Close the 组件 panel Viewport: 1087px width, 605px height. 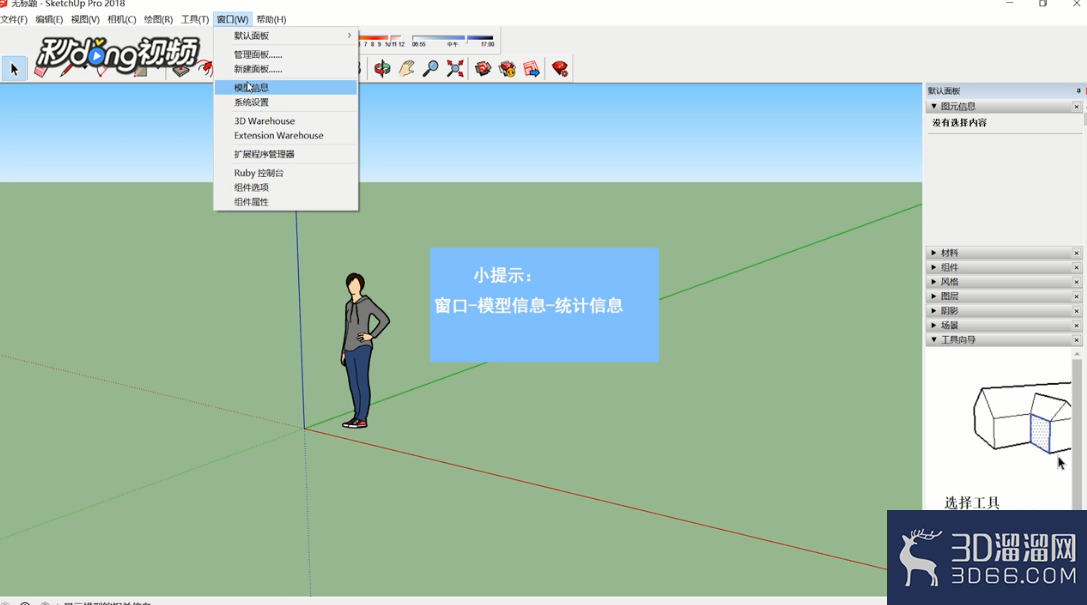(1077, 268)
